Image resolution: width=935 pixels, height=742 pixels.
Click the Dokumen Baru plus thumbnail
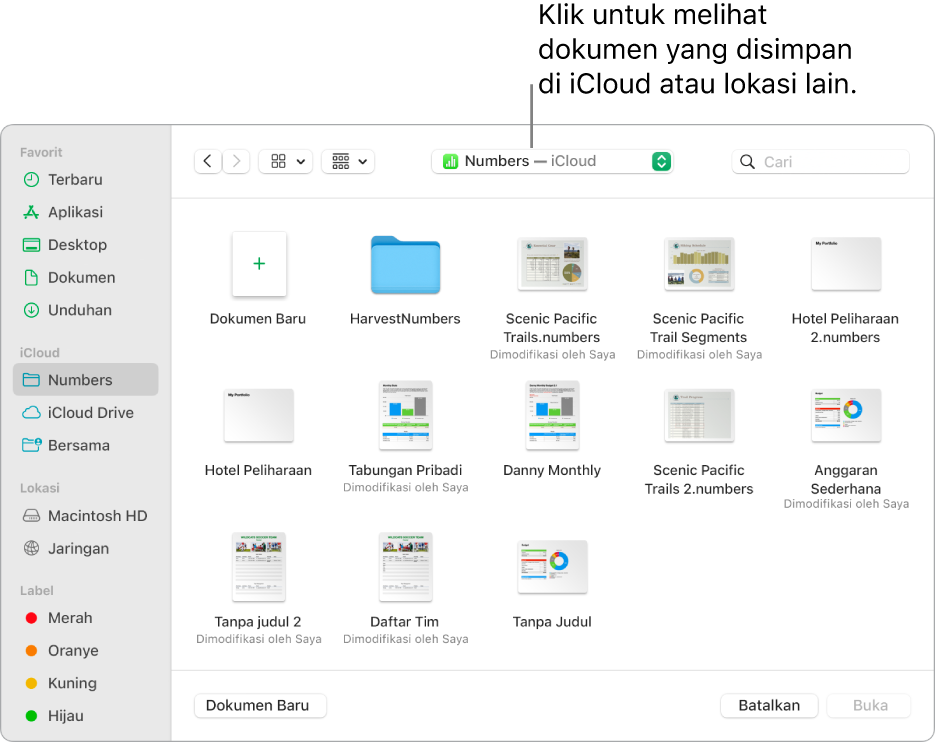(259, 264)
